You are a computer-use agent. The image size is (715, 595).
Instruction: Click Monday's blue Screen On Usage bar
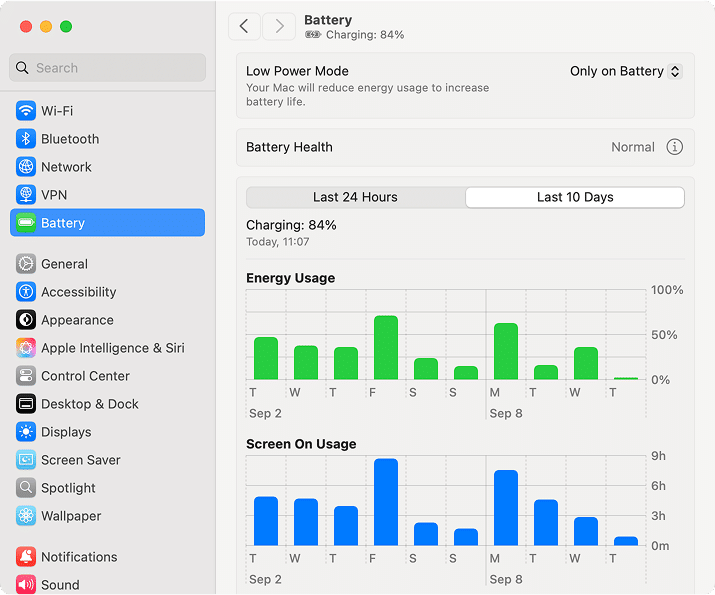coord(506,507)
